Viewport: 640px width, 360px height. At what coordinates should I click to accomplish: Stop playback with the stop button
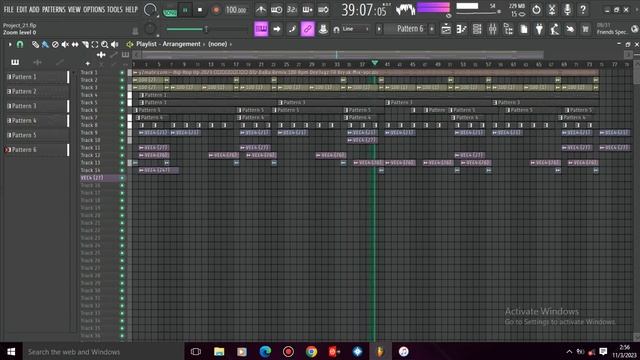tap(200, 10)
